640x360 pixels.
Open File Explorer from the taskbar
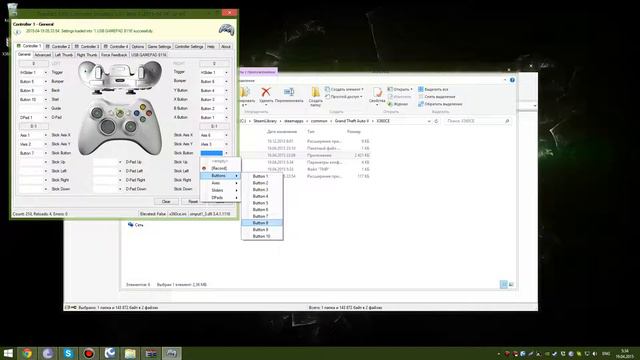(130, 353)
